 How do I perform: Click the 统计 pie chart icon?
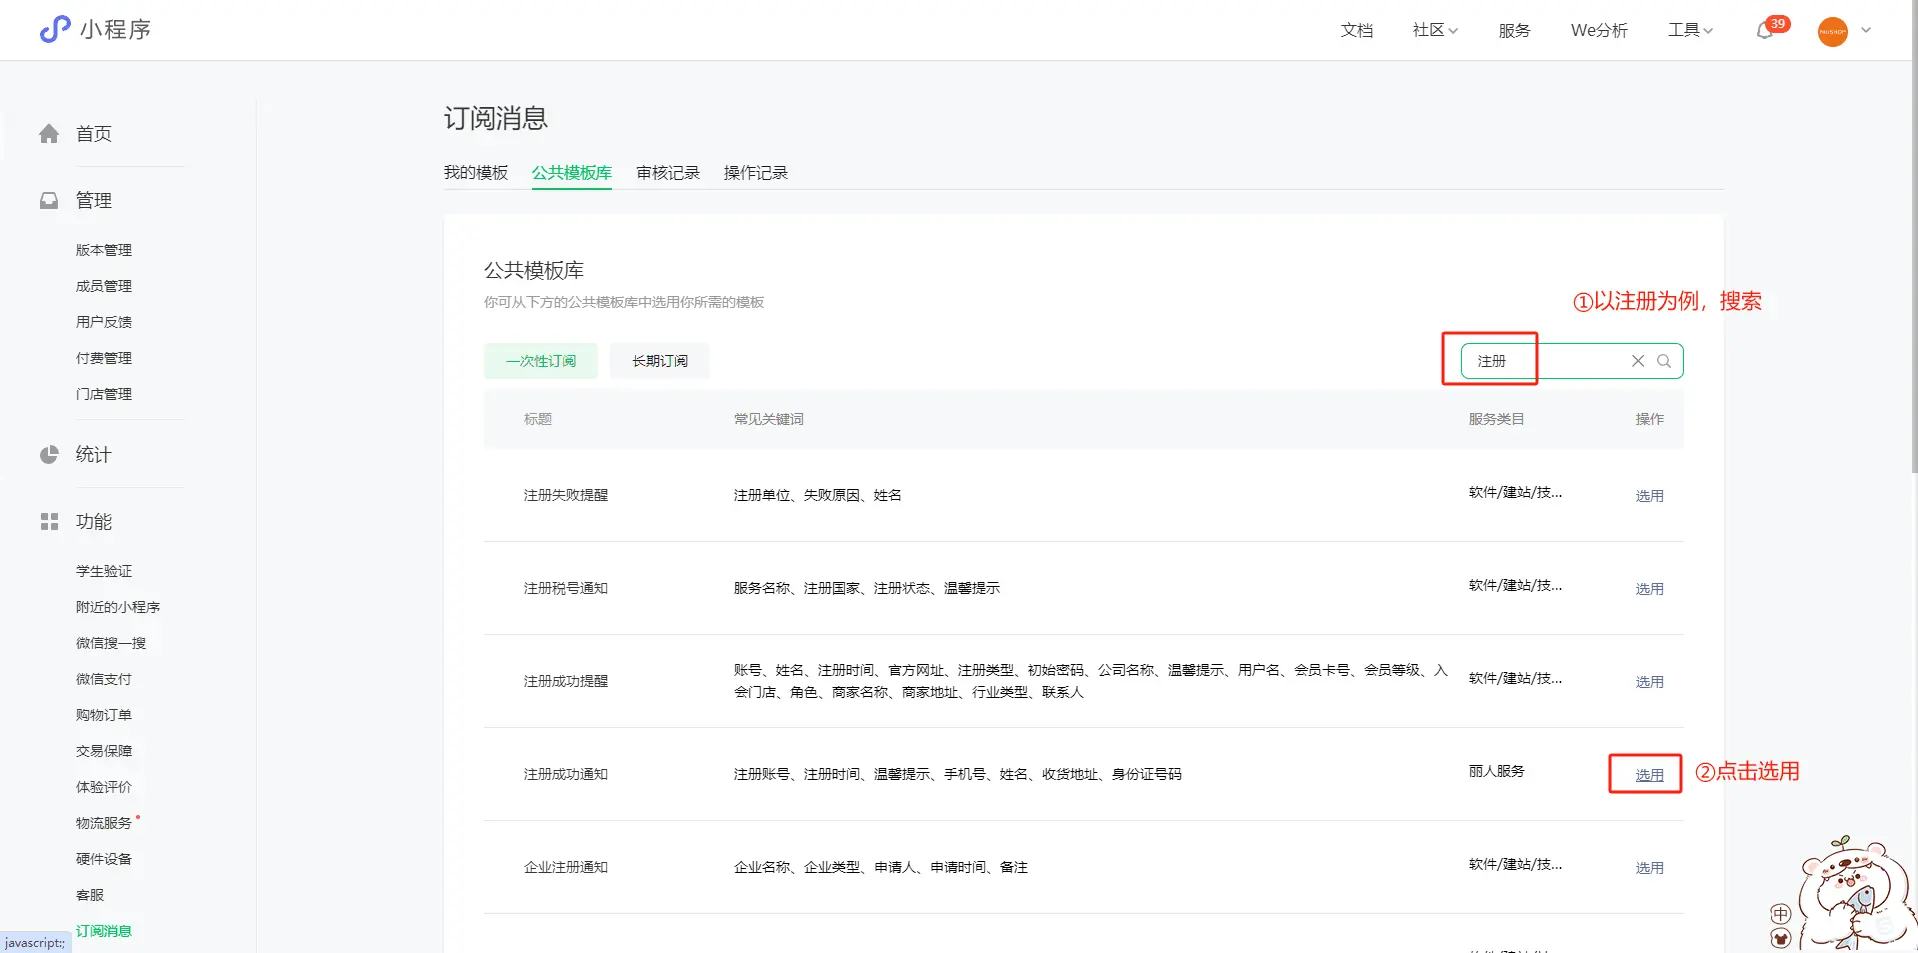click(x=49, y=455)
